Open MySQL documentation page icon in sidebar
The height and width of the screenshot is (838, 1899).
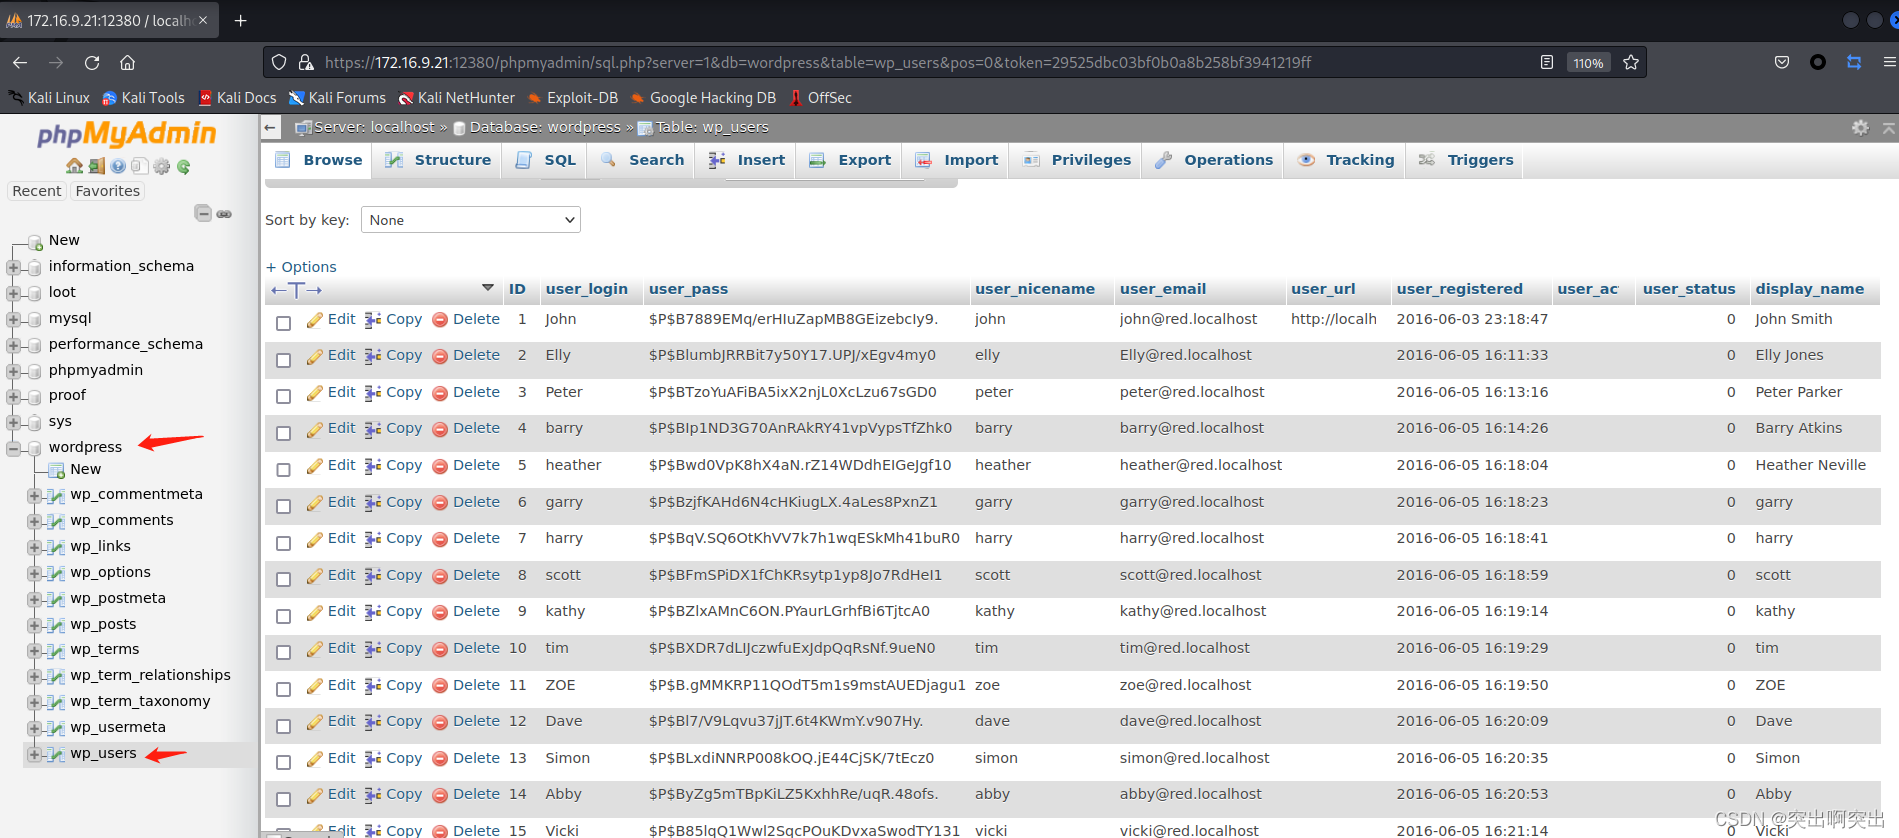click(140, 166)
